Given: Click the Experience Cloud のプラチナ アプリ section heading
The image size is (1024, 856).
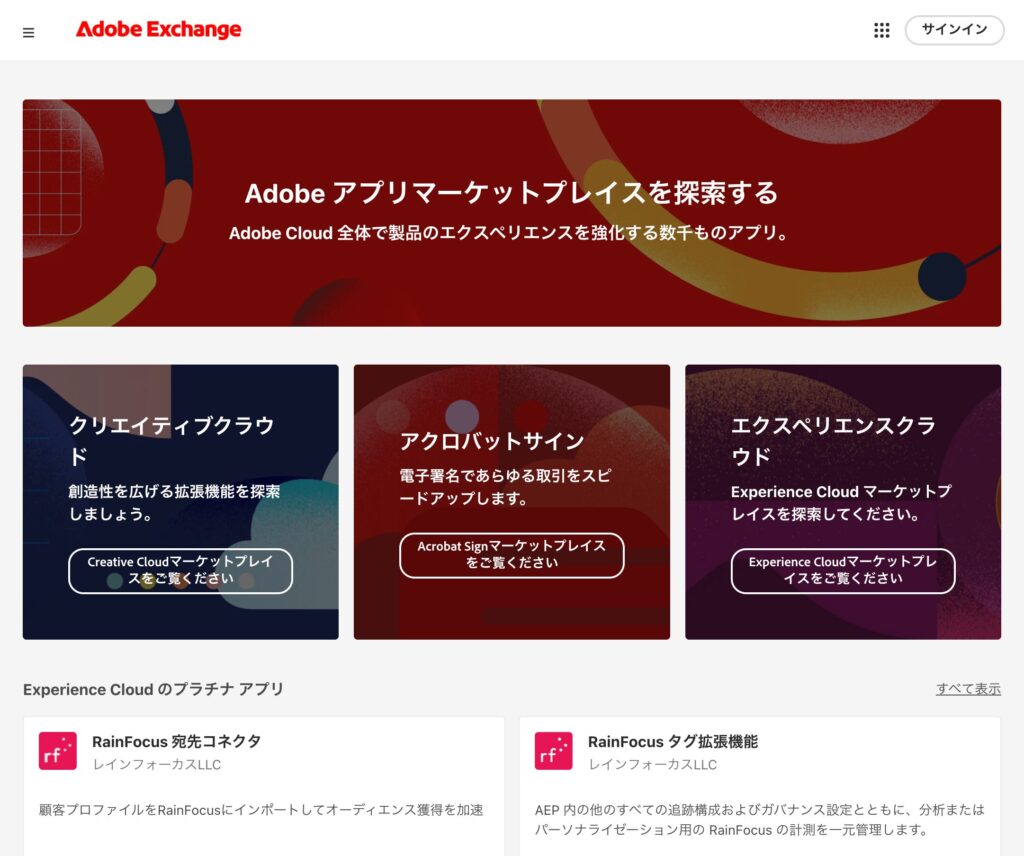Looking at the screenshot, I should 153,689.
